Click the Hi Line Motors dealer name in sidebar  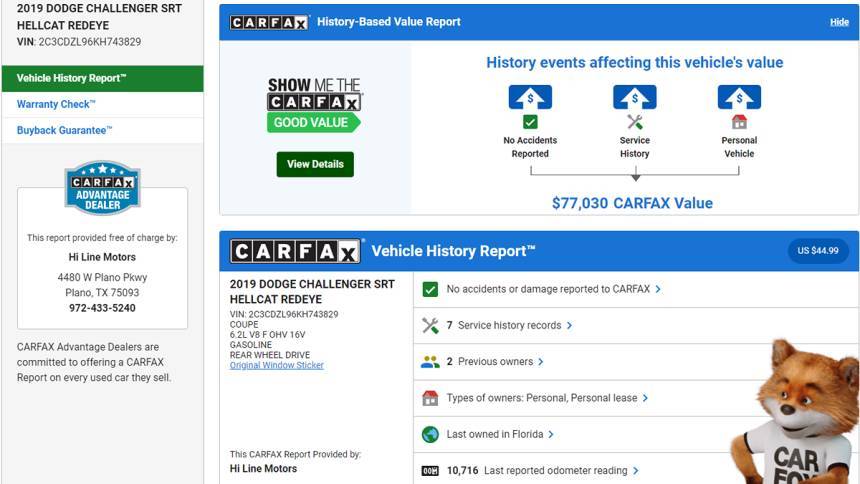pyautogui.click(x=102, y=257)
